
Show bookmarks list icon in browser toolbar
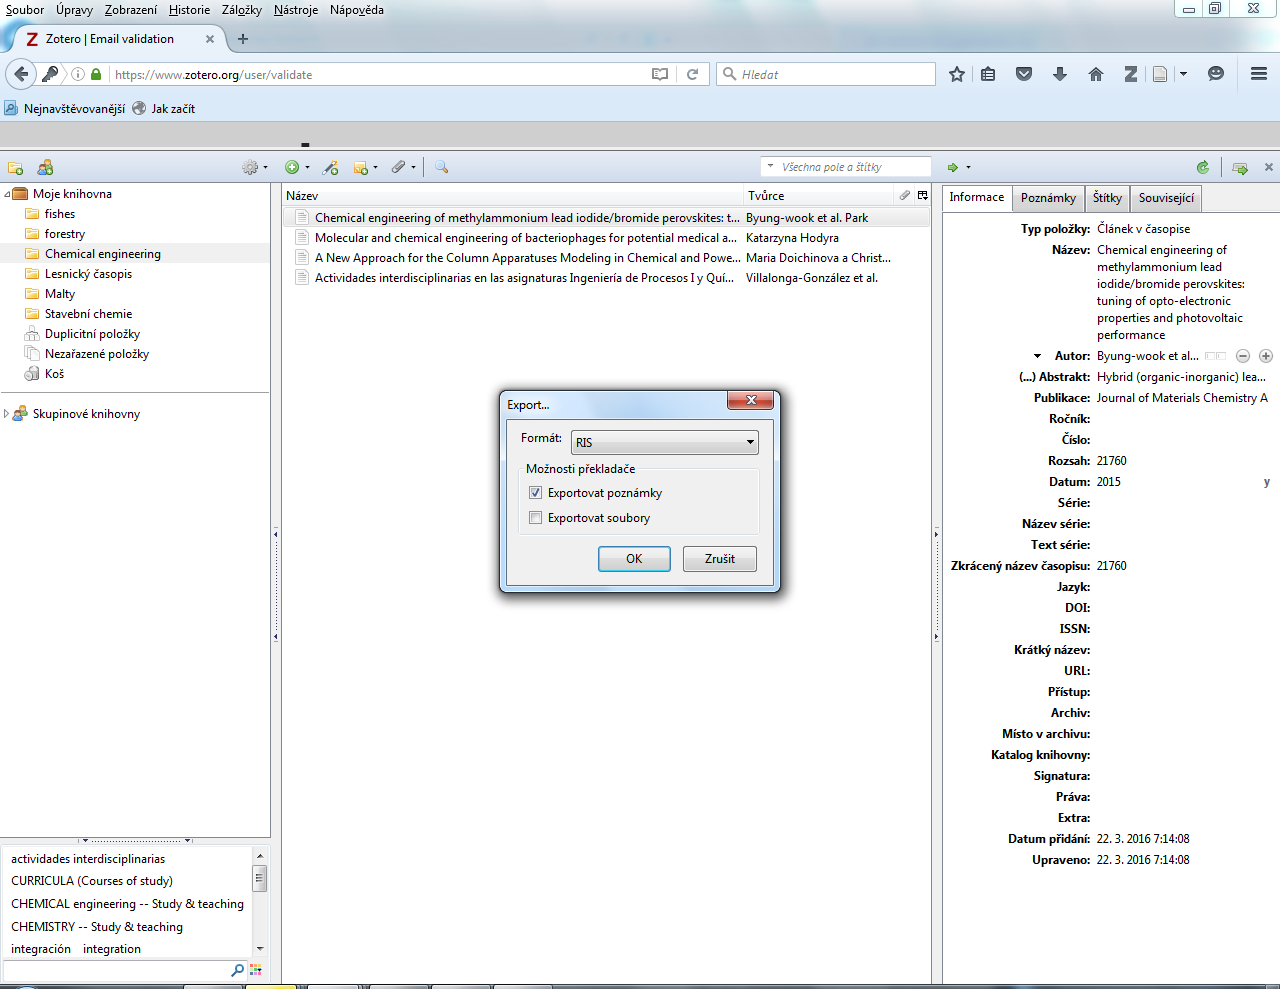(x=988, y=74)
